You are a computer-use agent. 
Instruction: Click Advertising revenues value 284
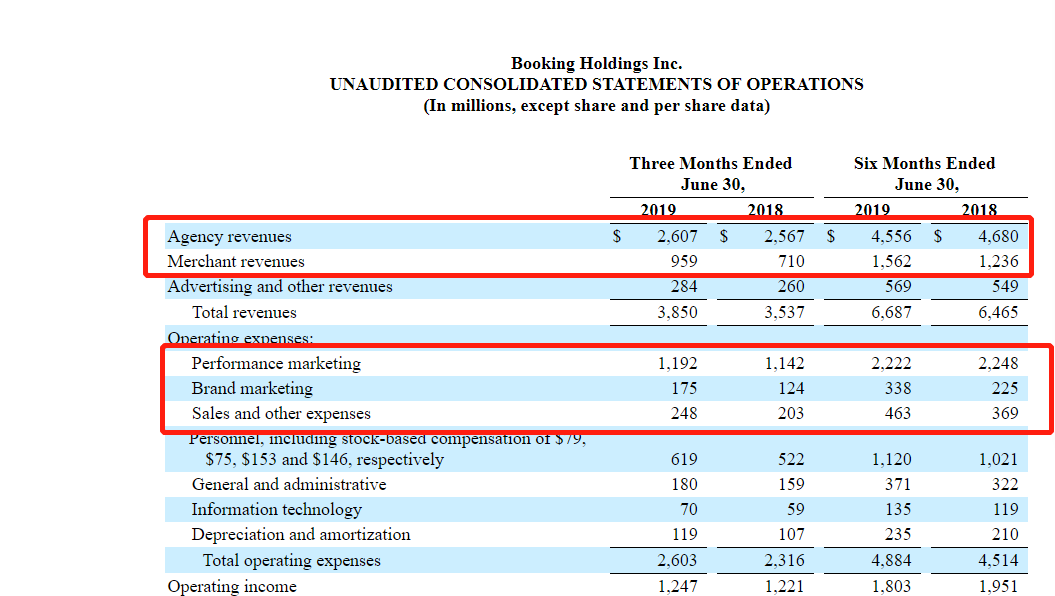click(x=684, y=287)
